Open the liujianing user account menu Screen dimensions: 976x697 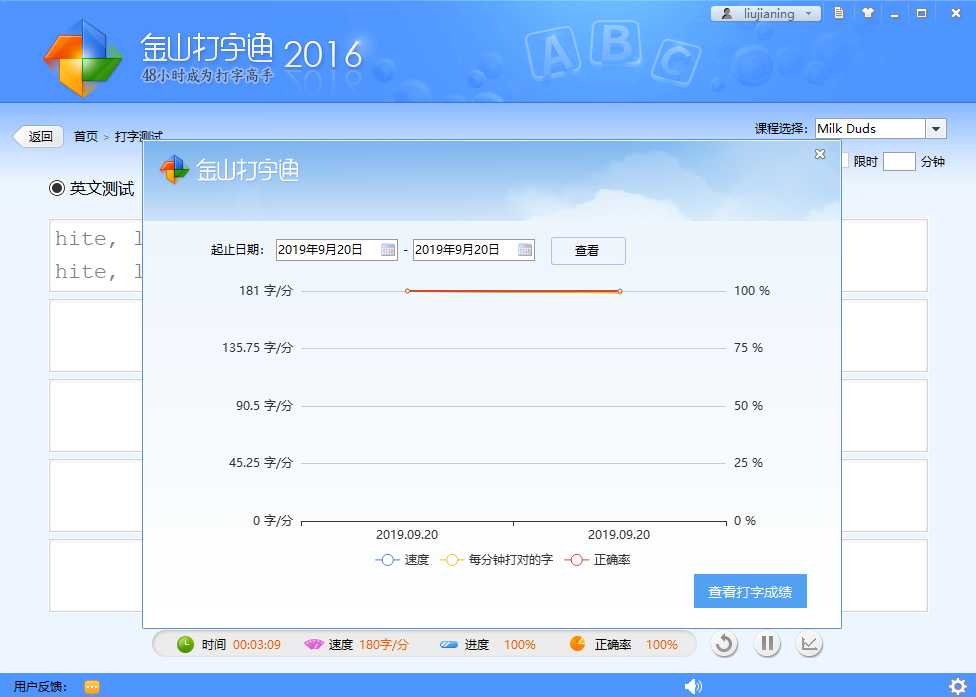764,13
